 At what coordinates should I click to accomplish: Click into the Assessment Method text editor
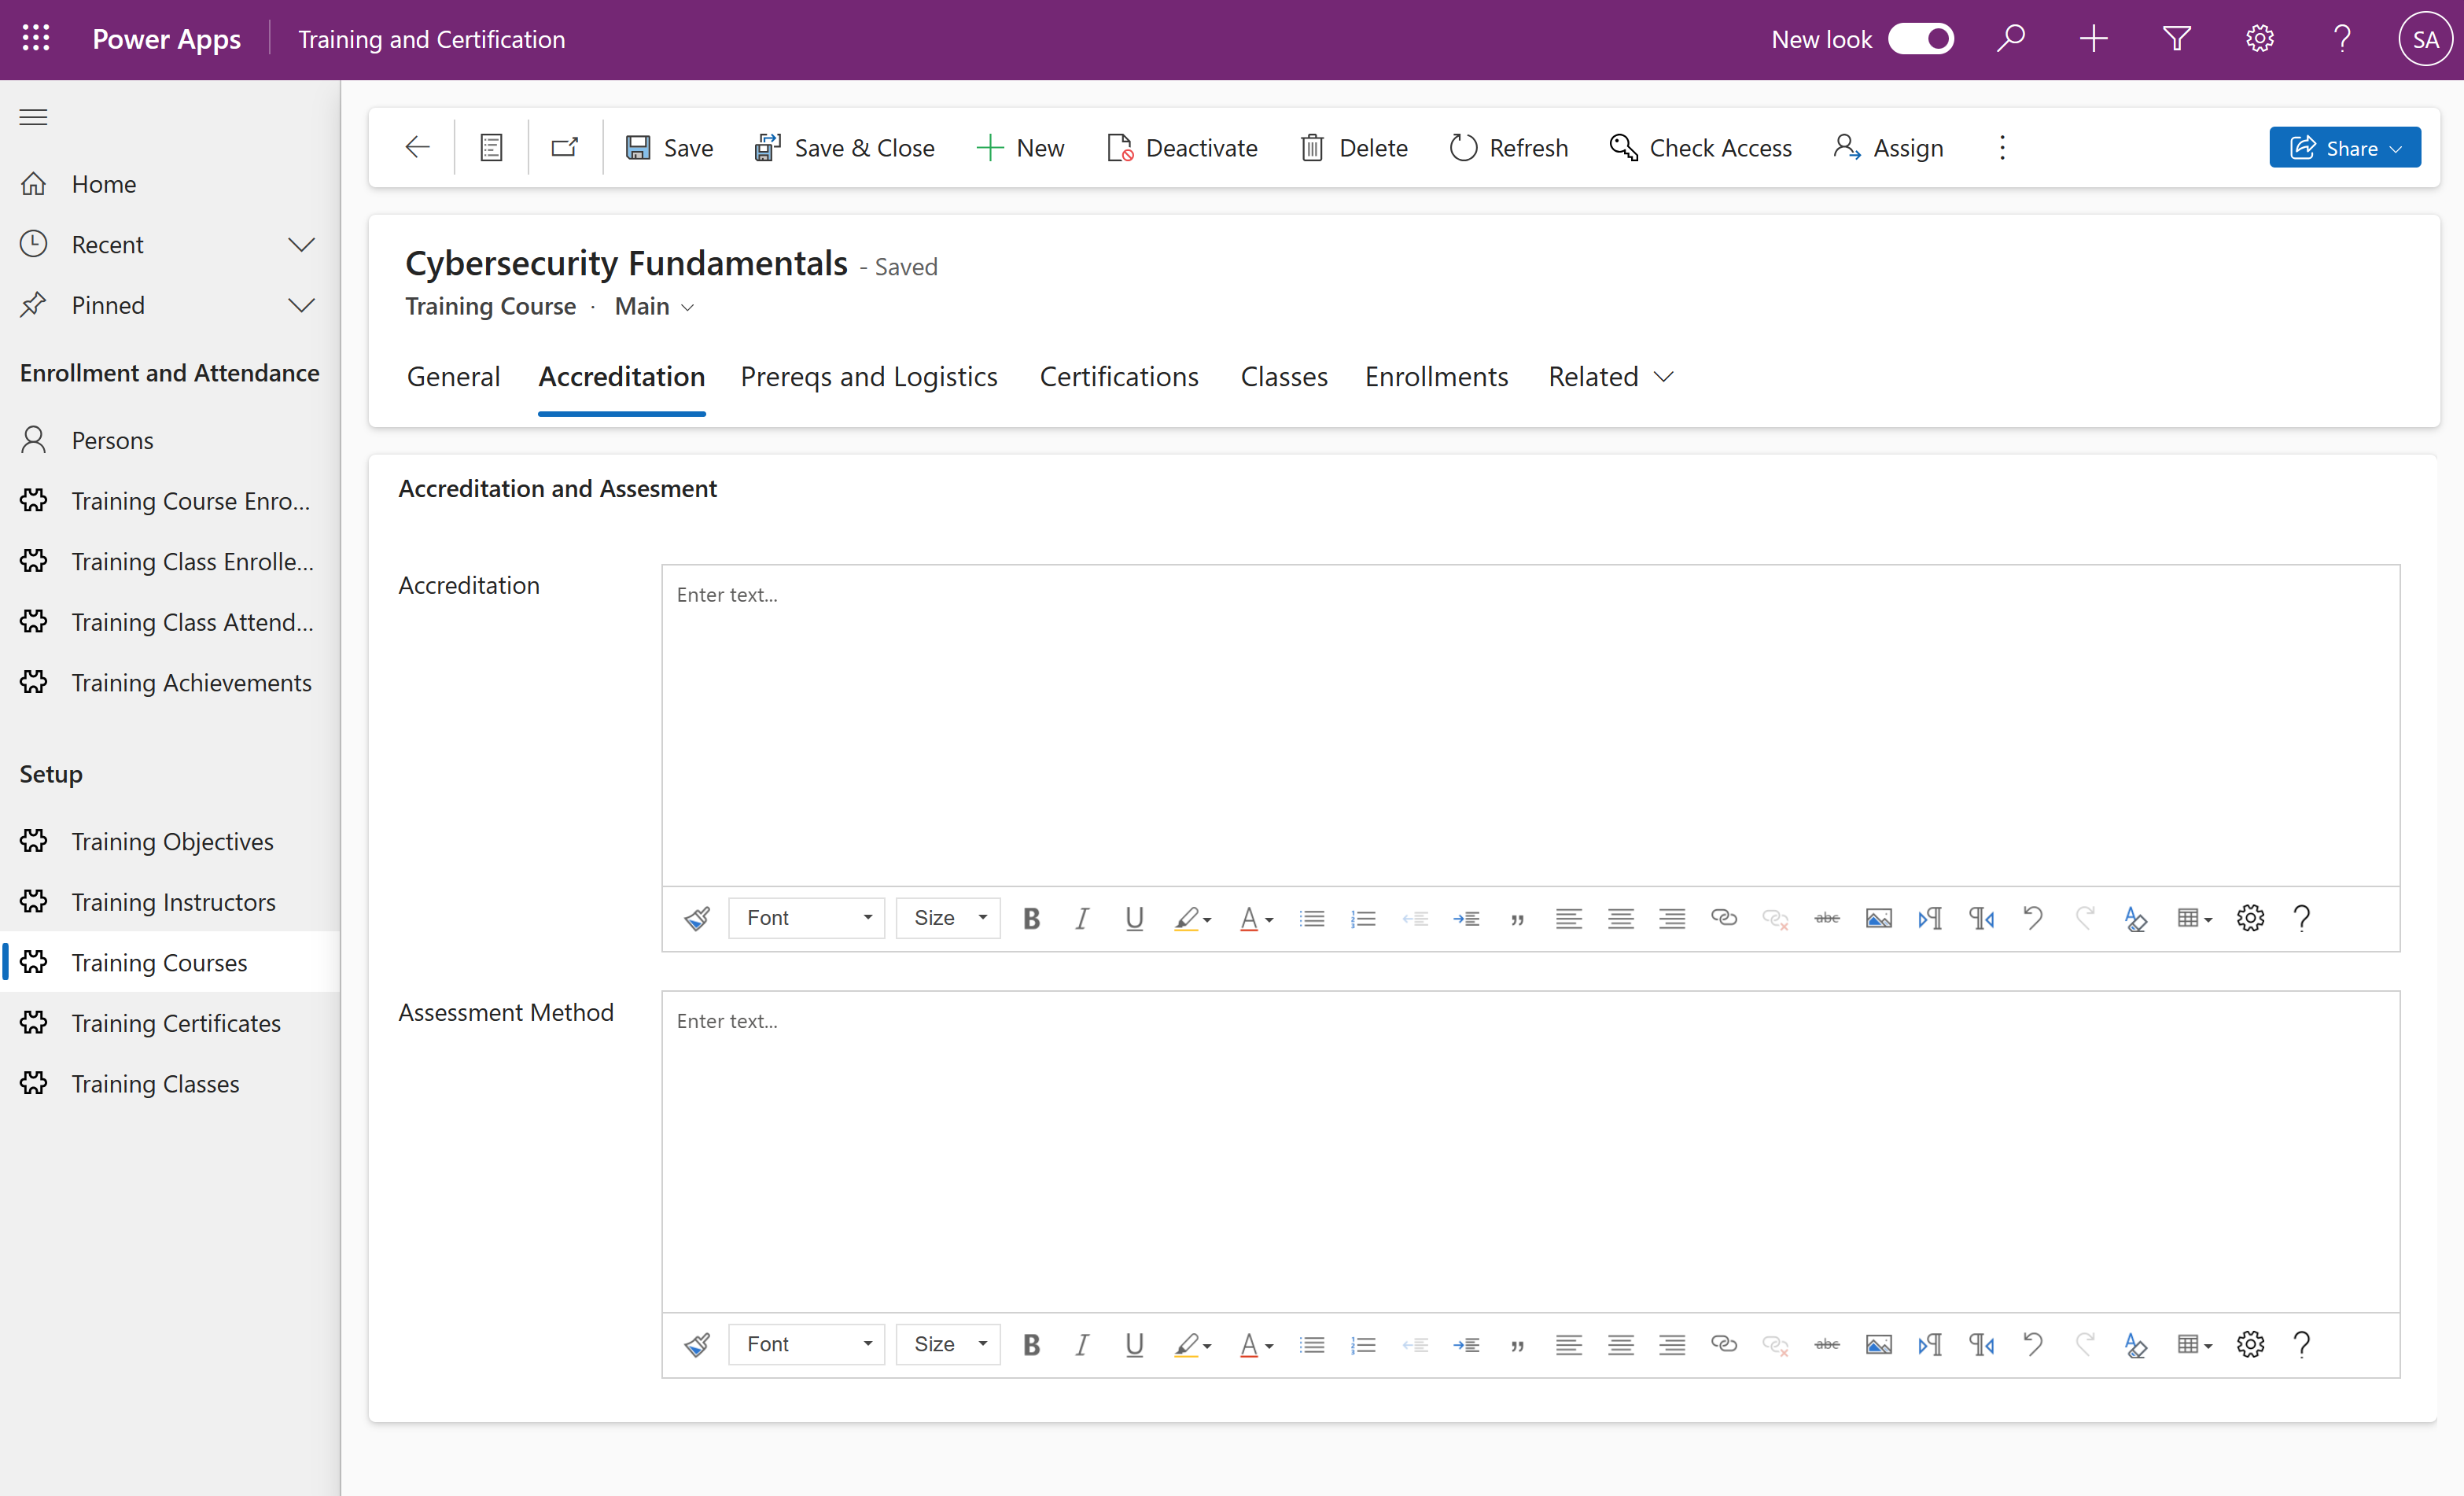tap(1530, 1151)
